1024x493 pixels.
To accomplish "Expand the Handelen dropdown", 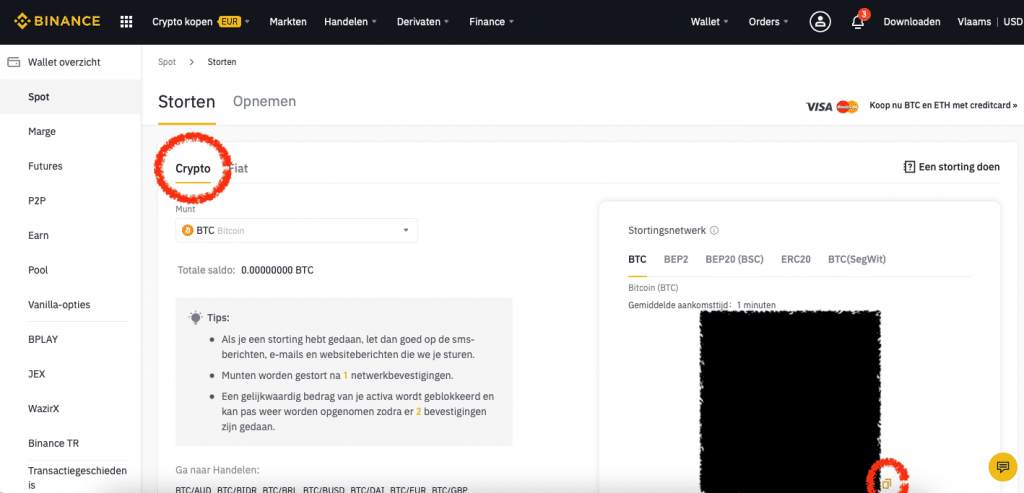I will click(350, 22).
